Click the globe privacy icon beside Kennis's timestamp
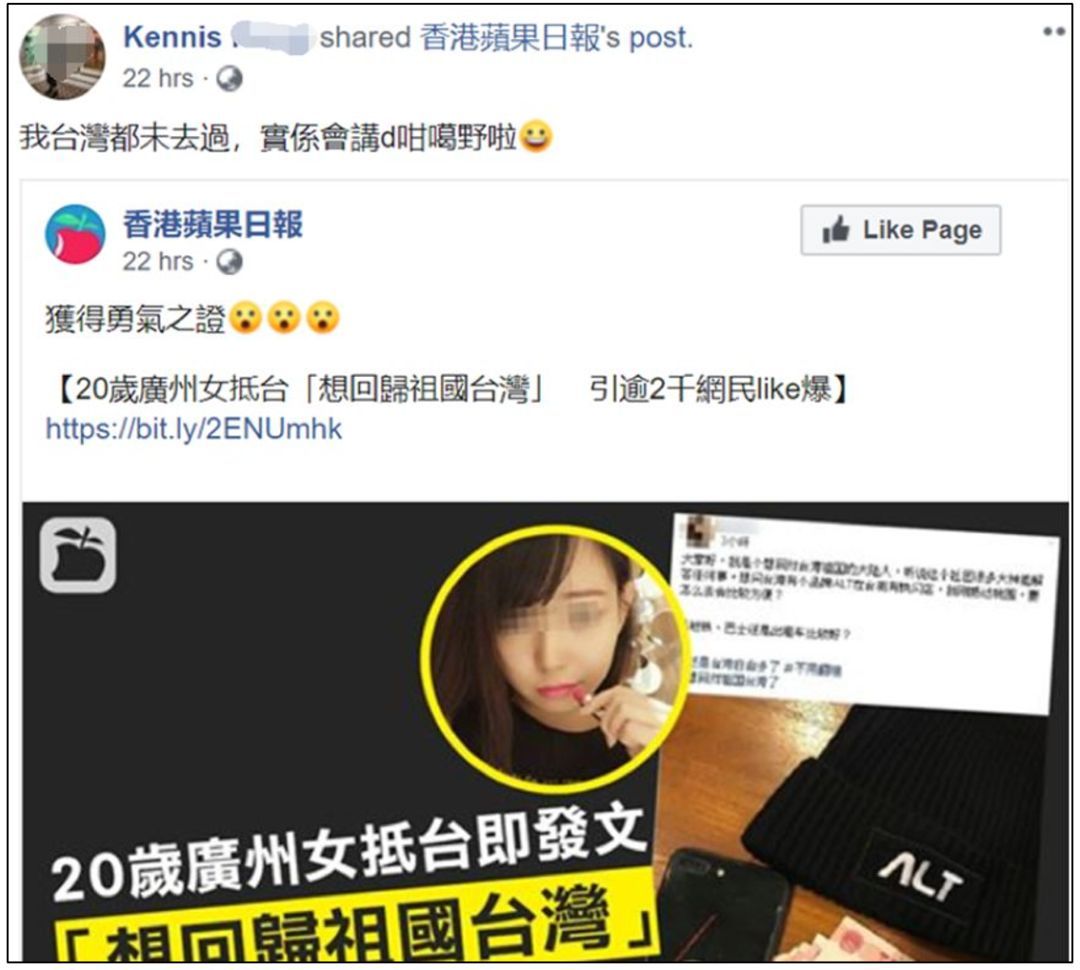The height and width of the screenshot is (970, 1080). pos(229,79)
